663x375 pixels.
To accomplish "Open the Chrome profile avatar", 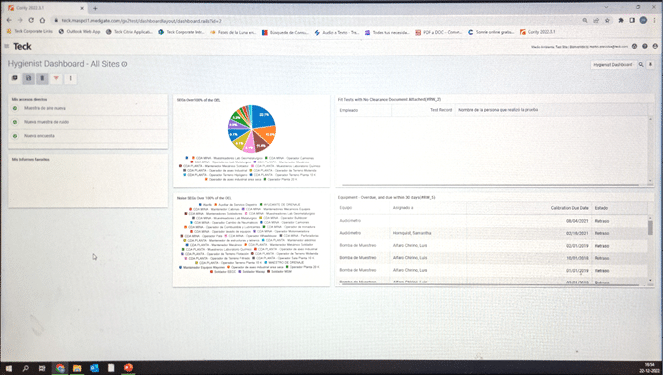I will tap(643, 20).
